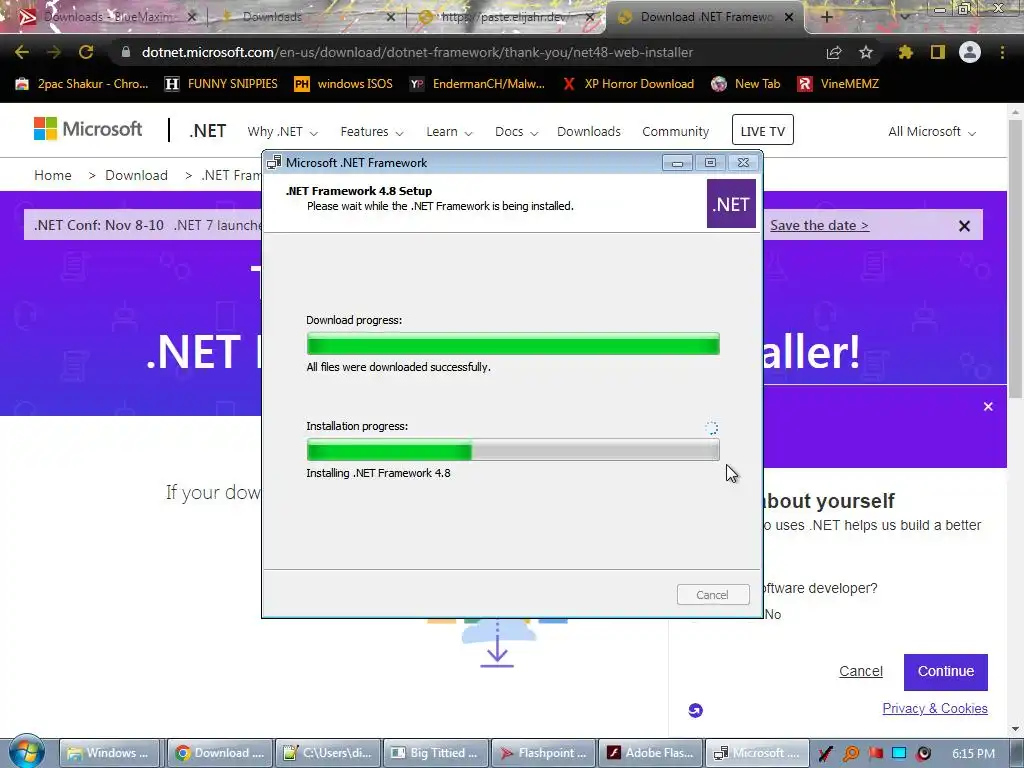The image size is (1024, 768).
Task: Click the .NET purple logo in setup
Action: pos(731,204)
